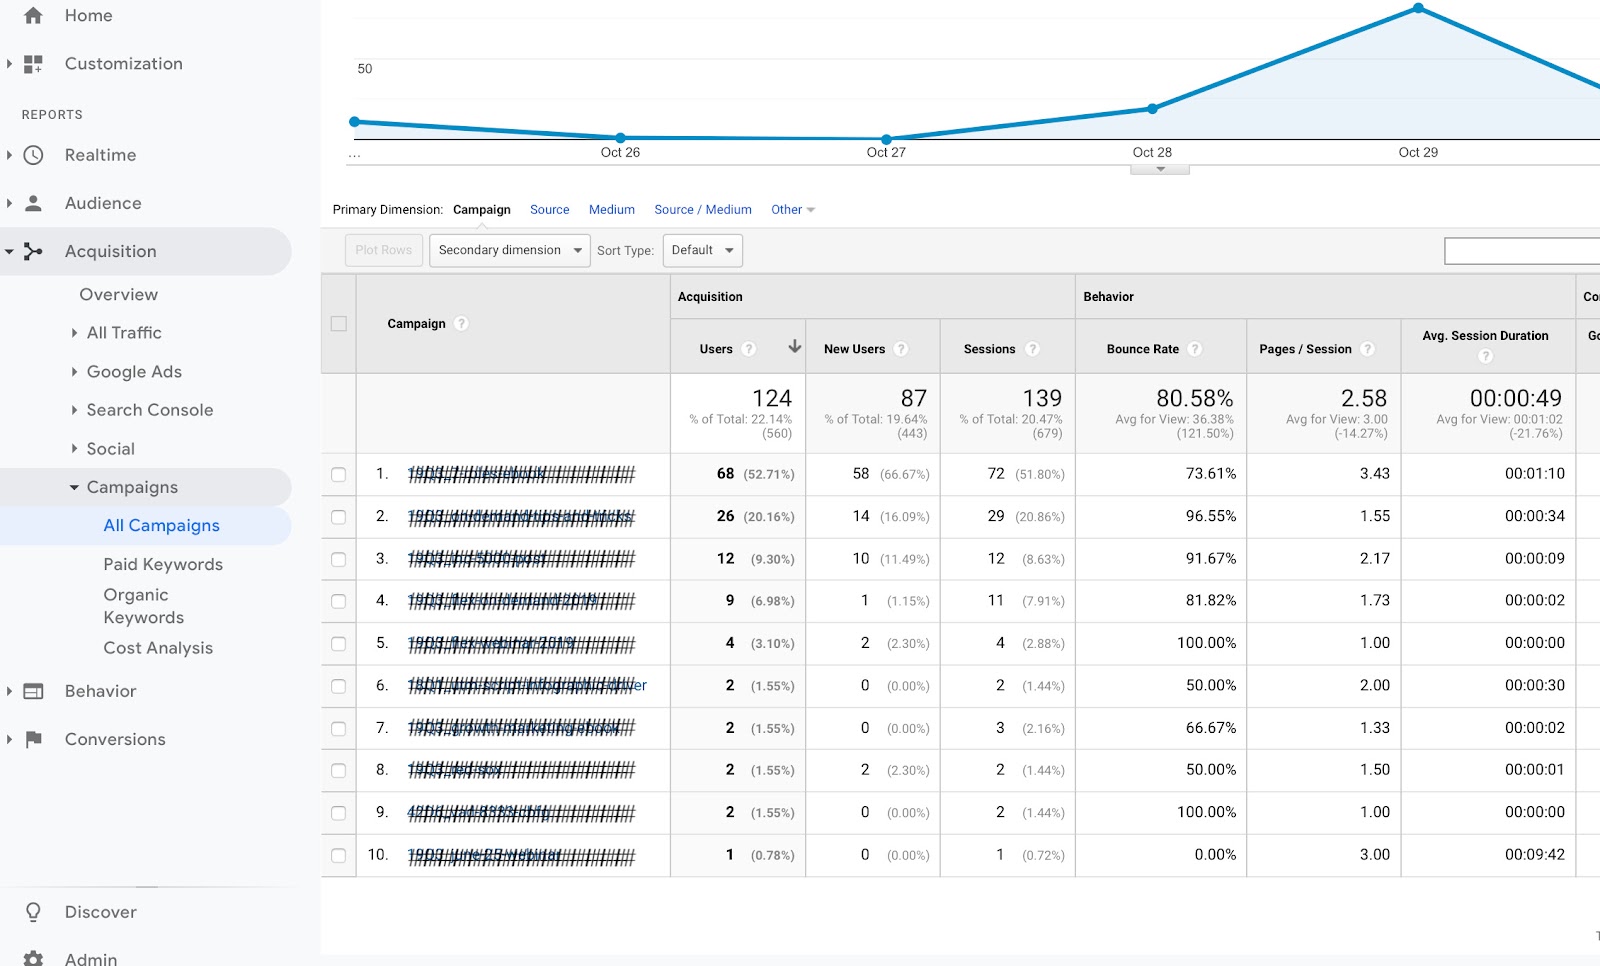Check the checkbox for campaign row 5
Image resolution: width=1600 pixels, height=966 pixels.
point(339,644)
